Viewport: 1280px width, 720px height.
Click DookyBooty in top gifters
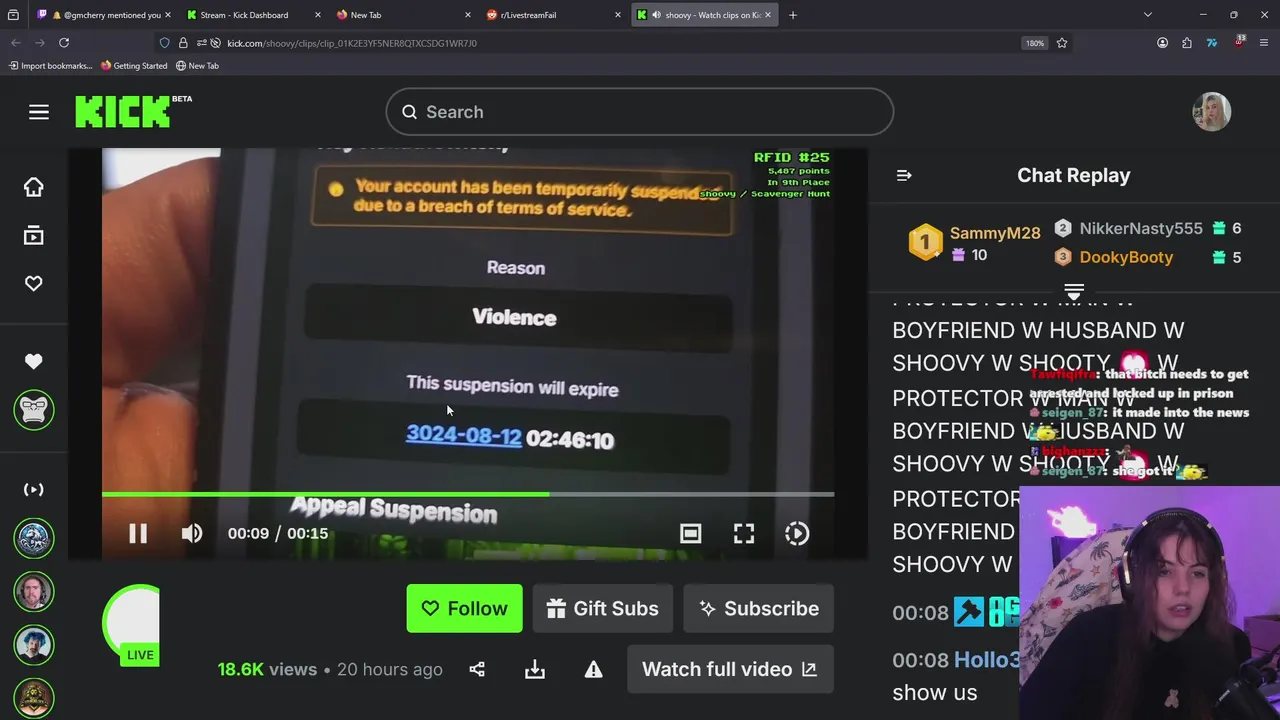(x=1126, y=257)
